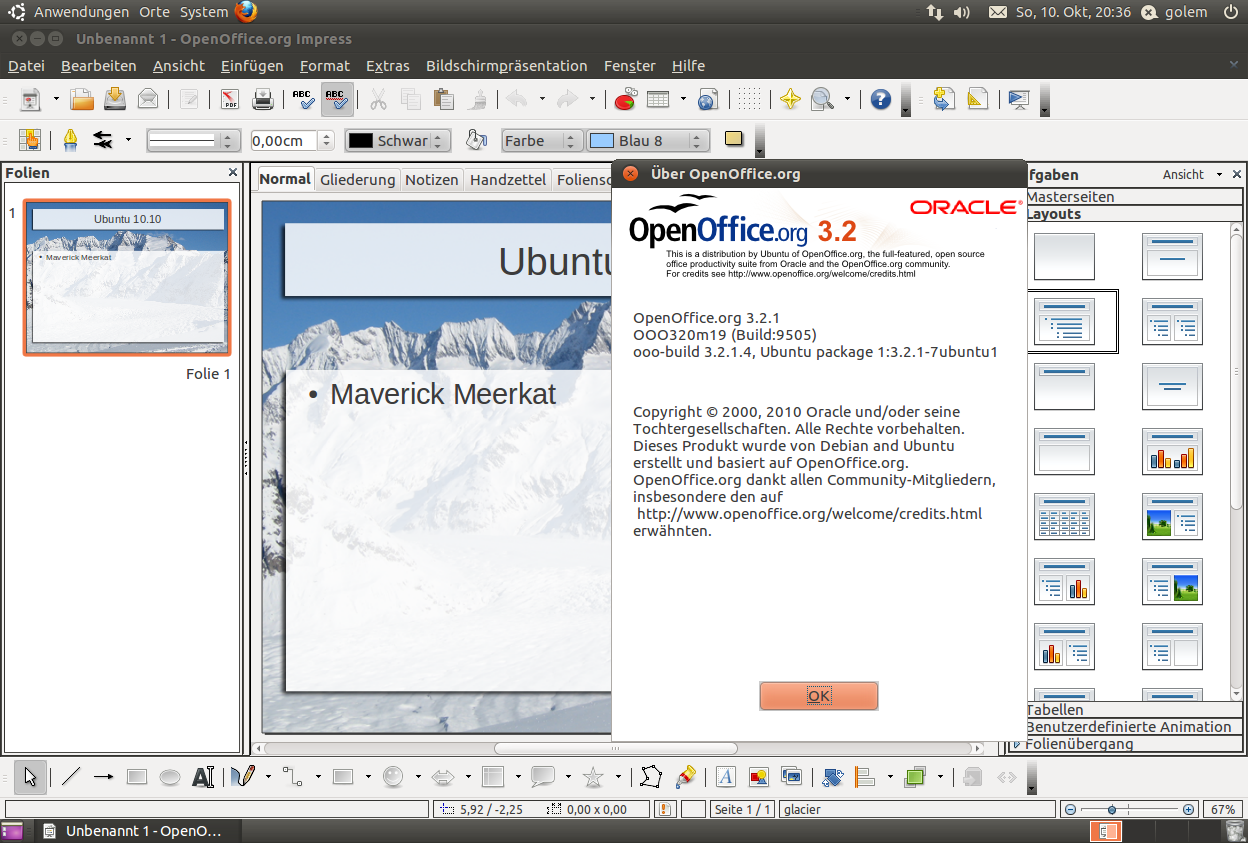Click the 67% zoom value
Viewport: 1248px width, 843px height.
(1222, 809)
